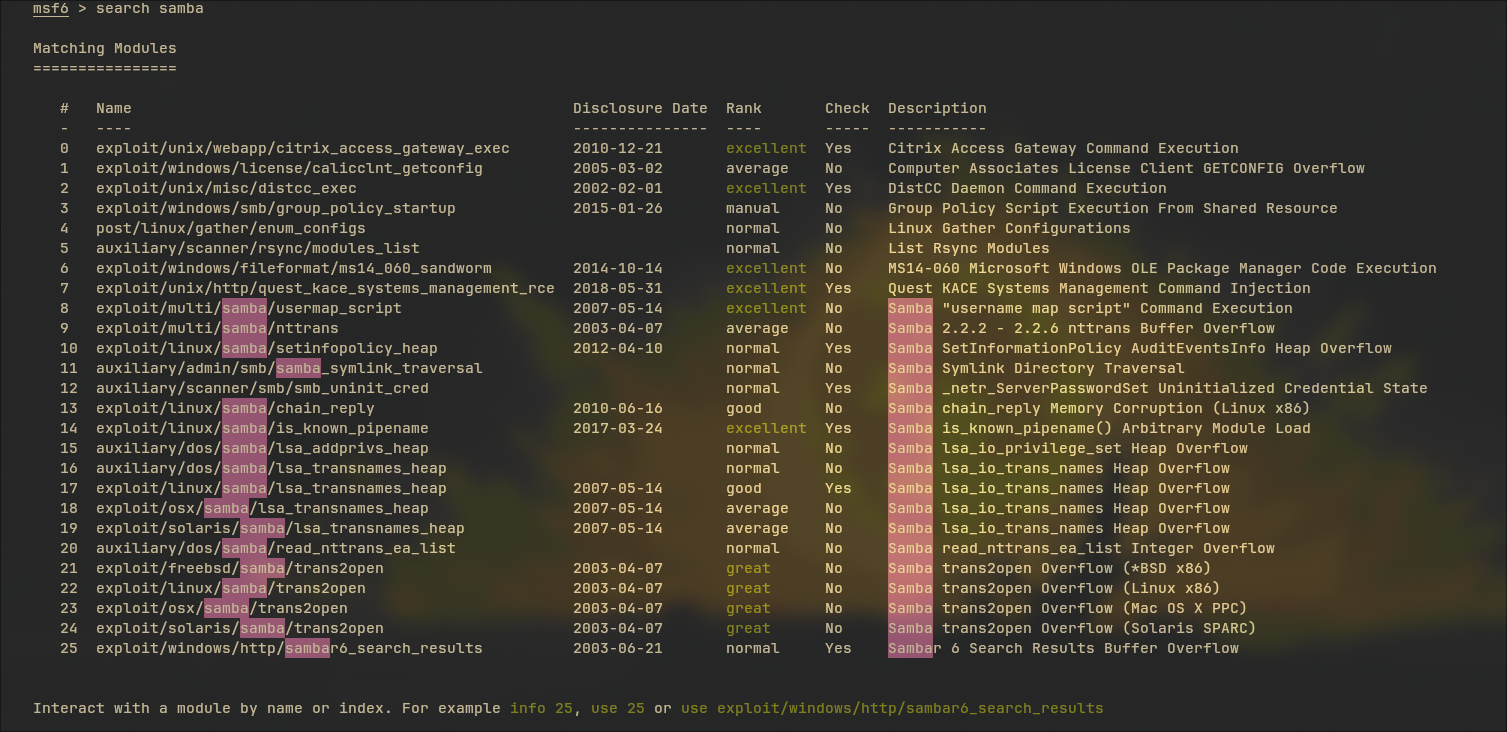Viewport: 1507px width, 732px height.
Task: Select module name exploit/linux/samba/is_known_pipename
Action: 262,428
